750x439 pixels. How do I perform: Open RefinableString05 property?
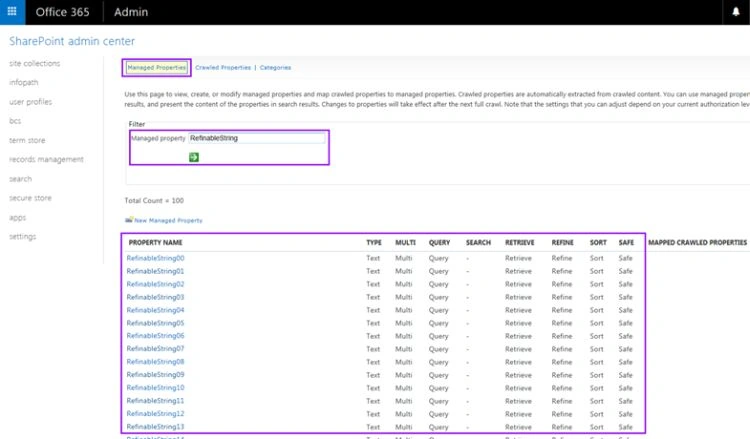coord(155,323)
